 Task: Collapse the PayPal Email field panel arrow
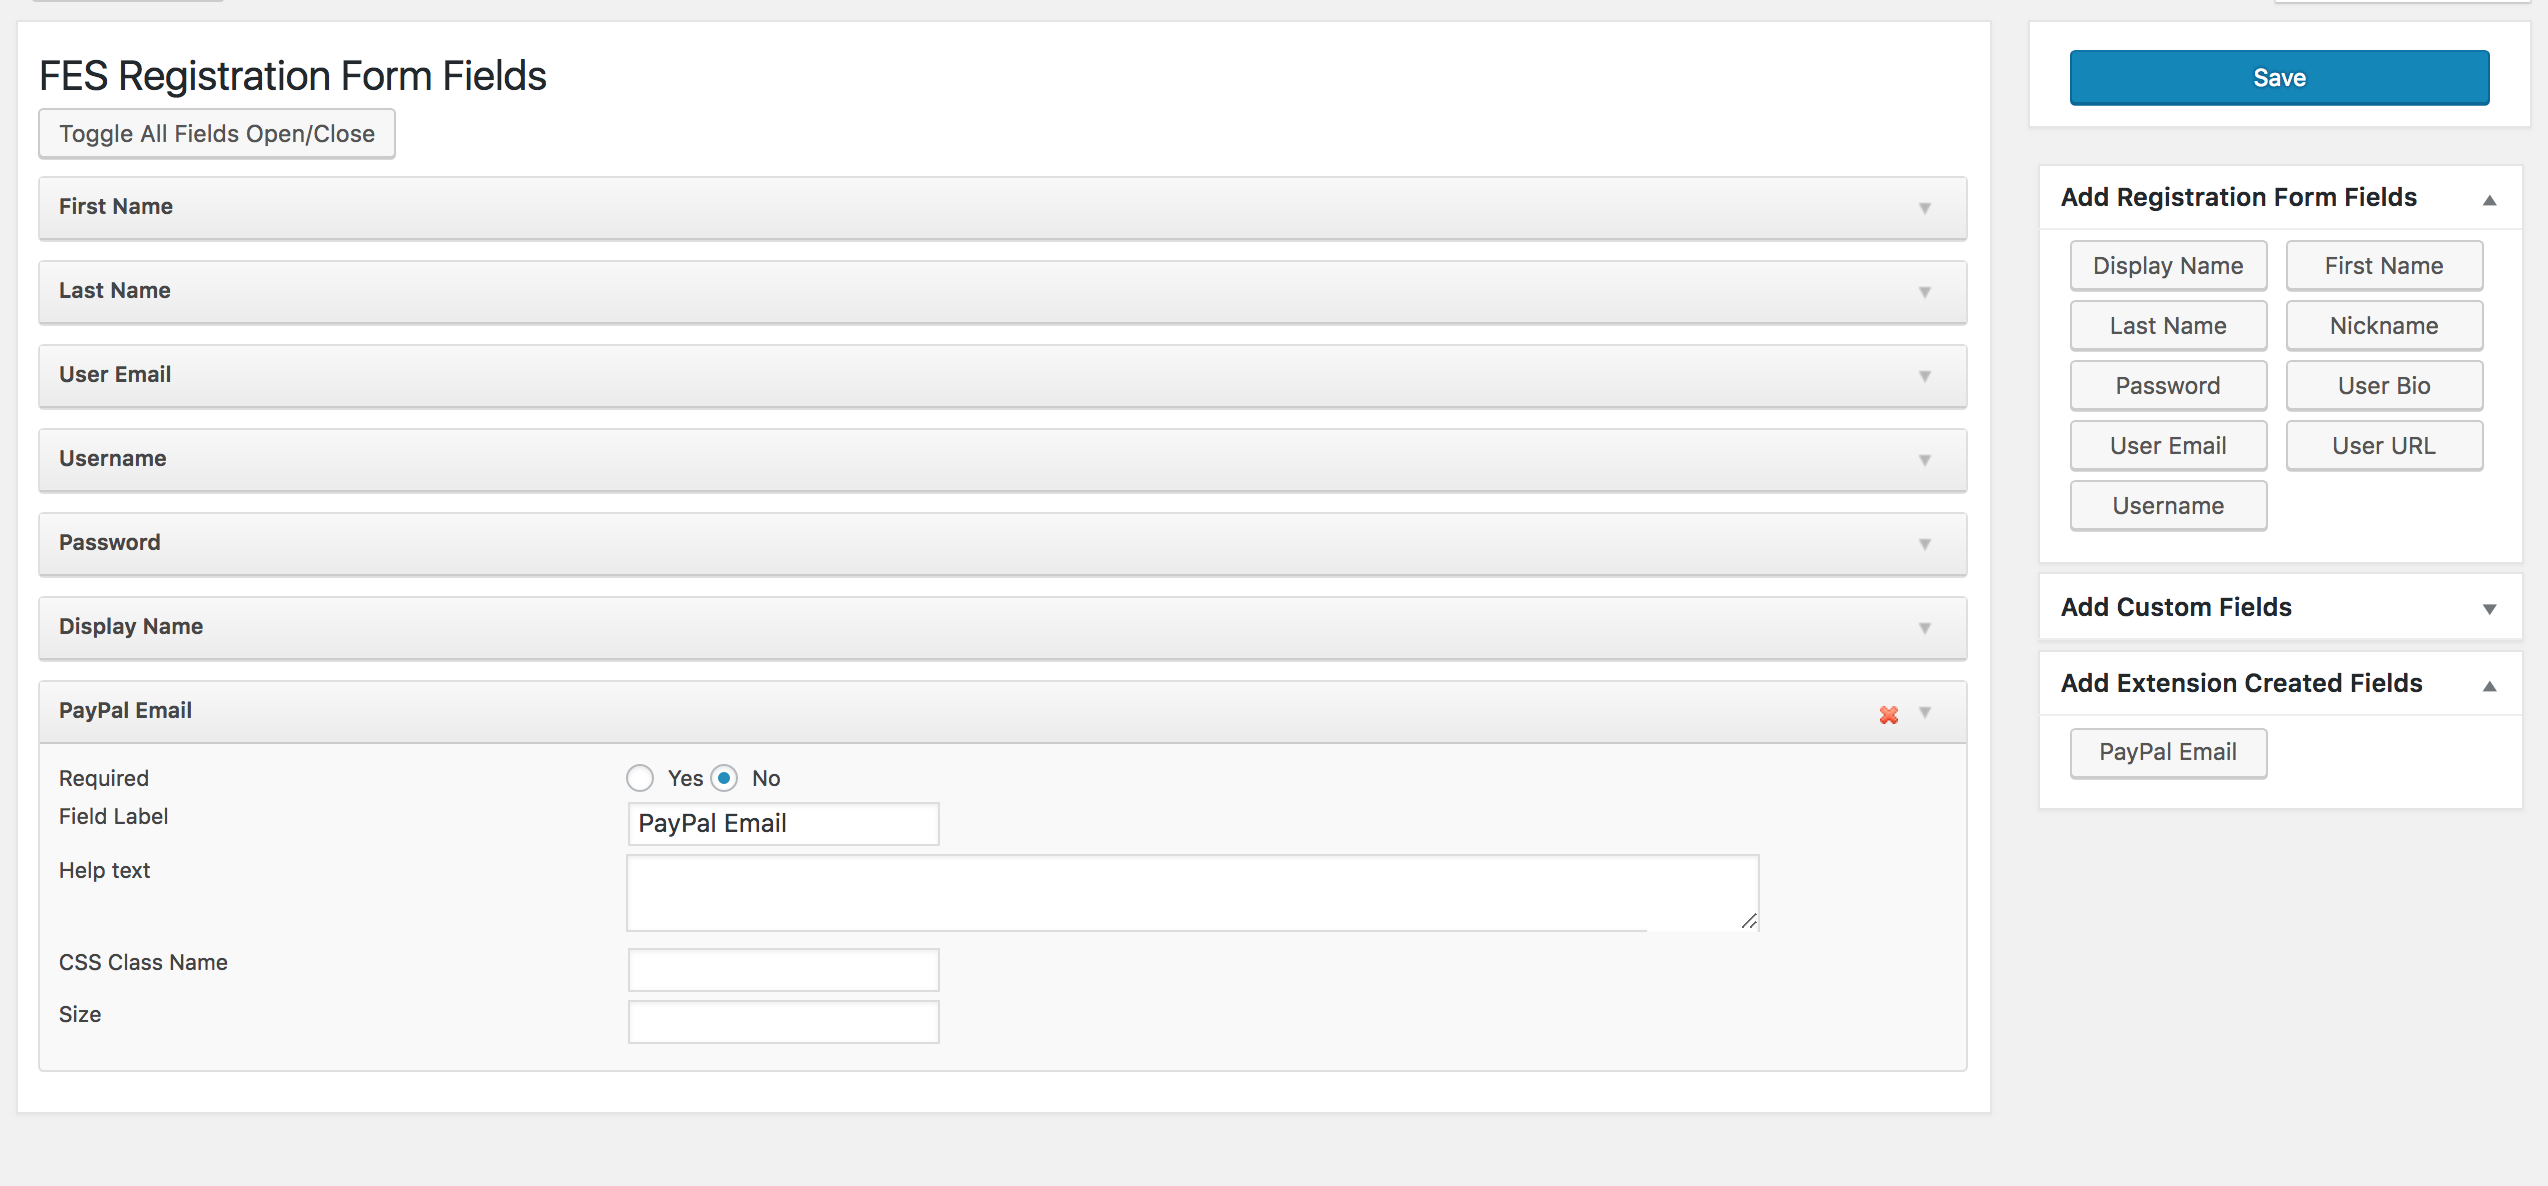coord(1925,712)
